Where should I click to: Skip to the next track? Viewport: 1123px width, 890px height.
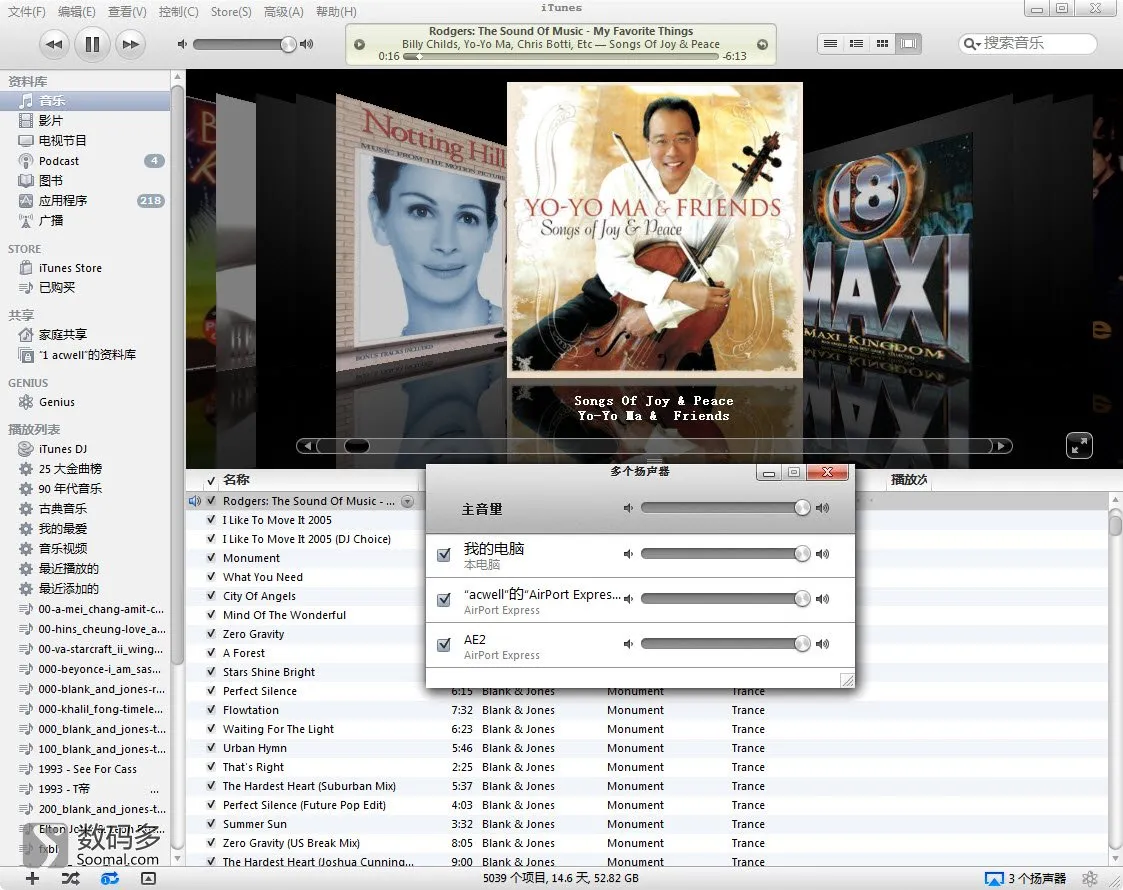pos(130,44)
